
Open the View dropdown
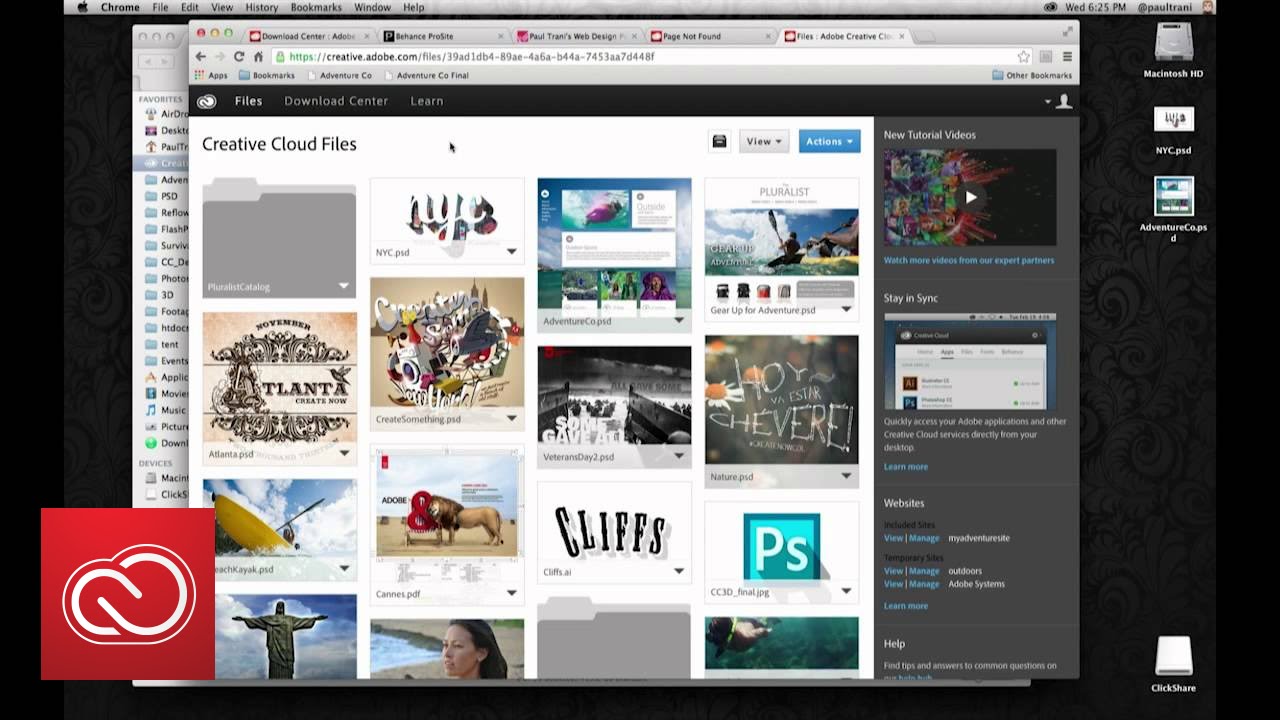pos(764,141)
